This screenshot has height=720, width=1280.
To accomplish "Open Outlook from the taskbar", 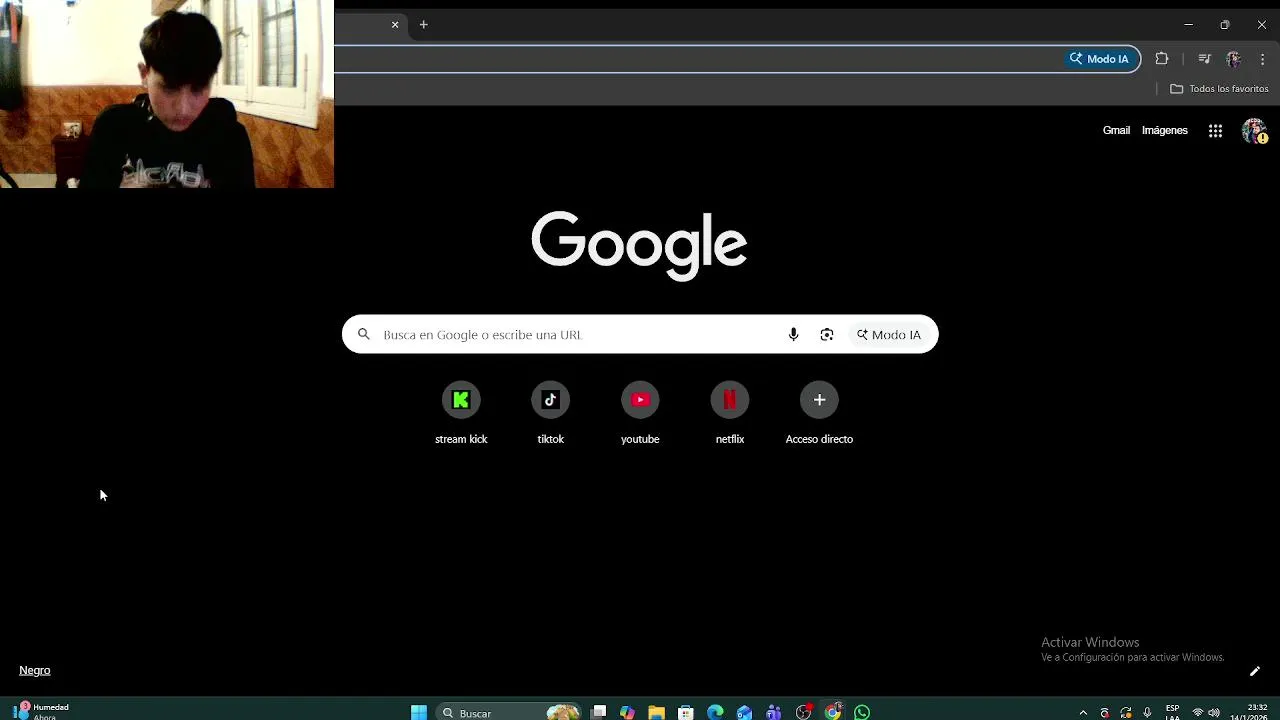I will tap(744, 713).
